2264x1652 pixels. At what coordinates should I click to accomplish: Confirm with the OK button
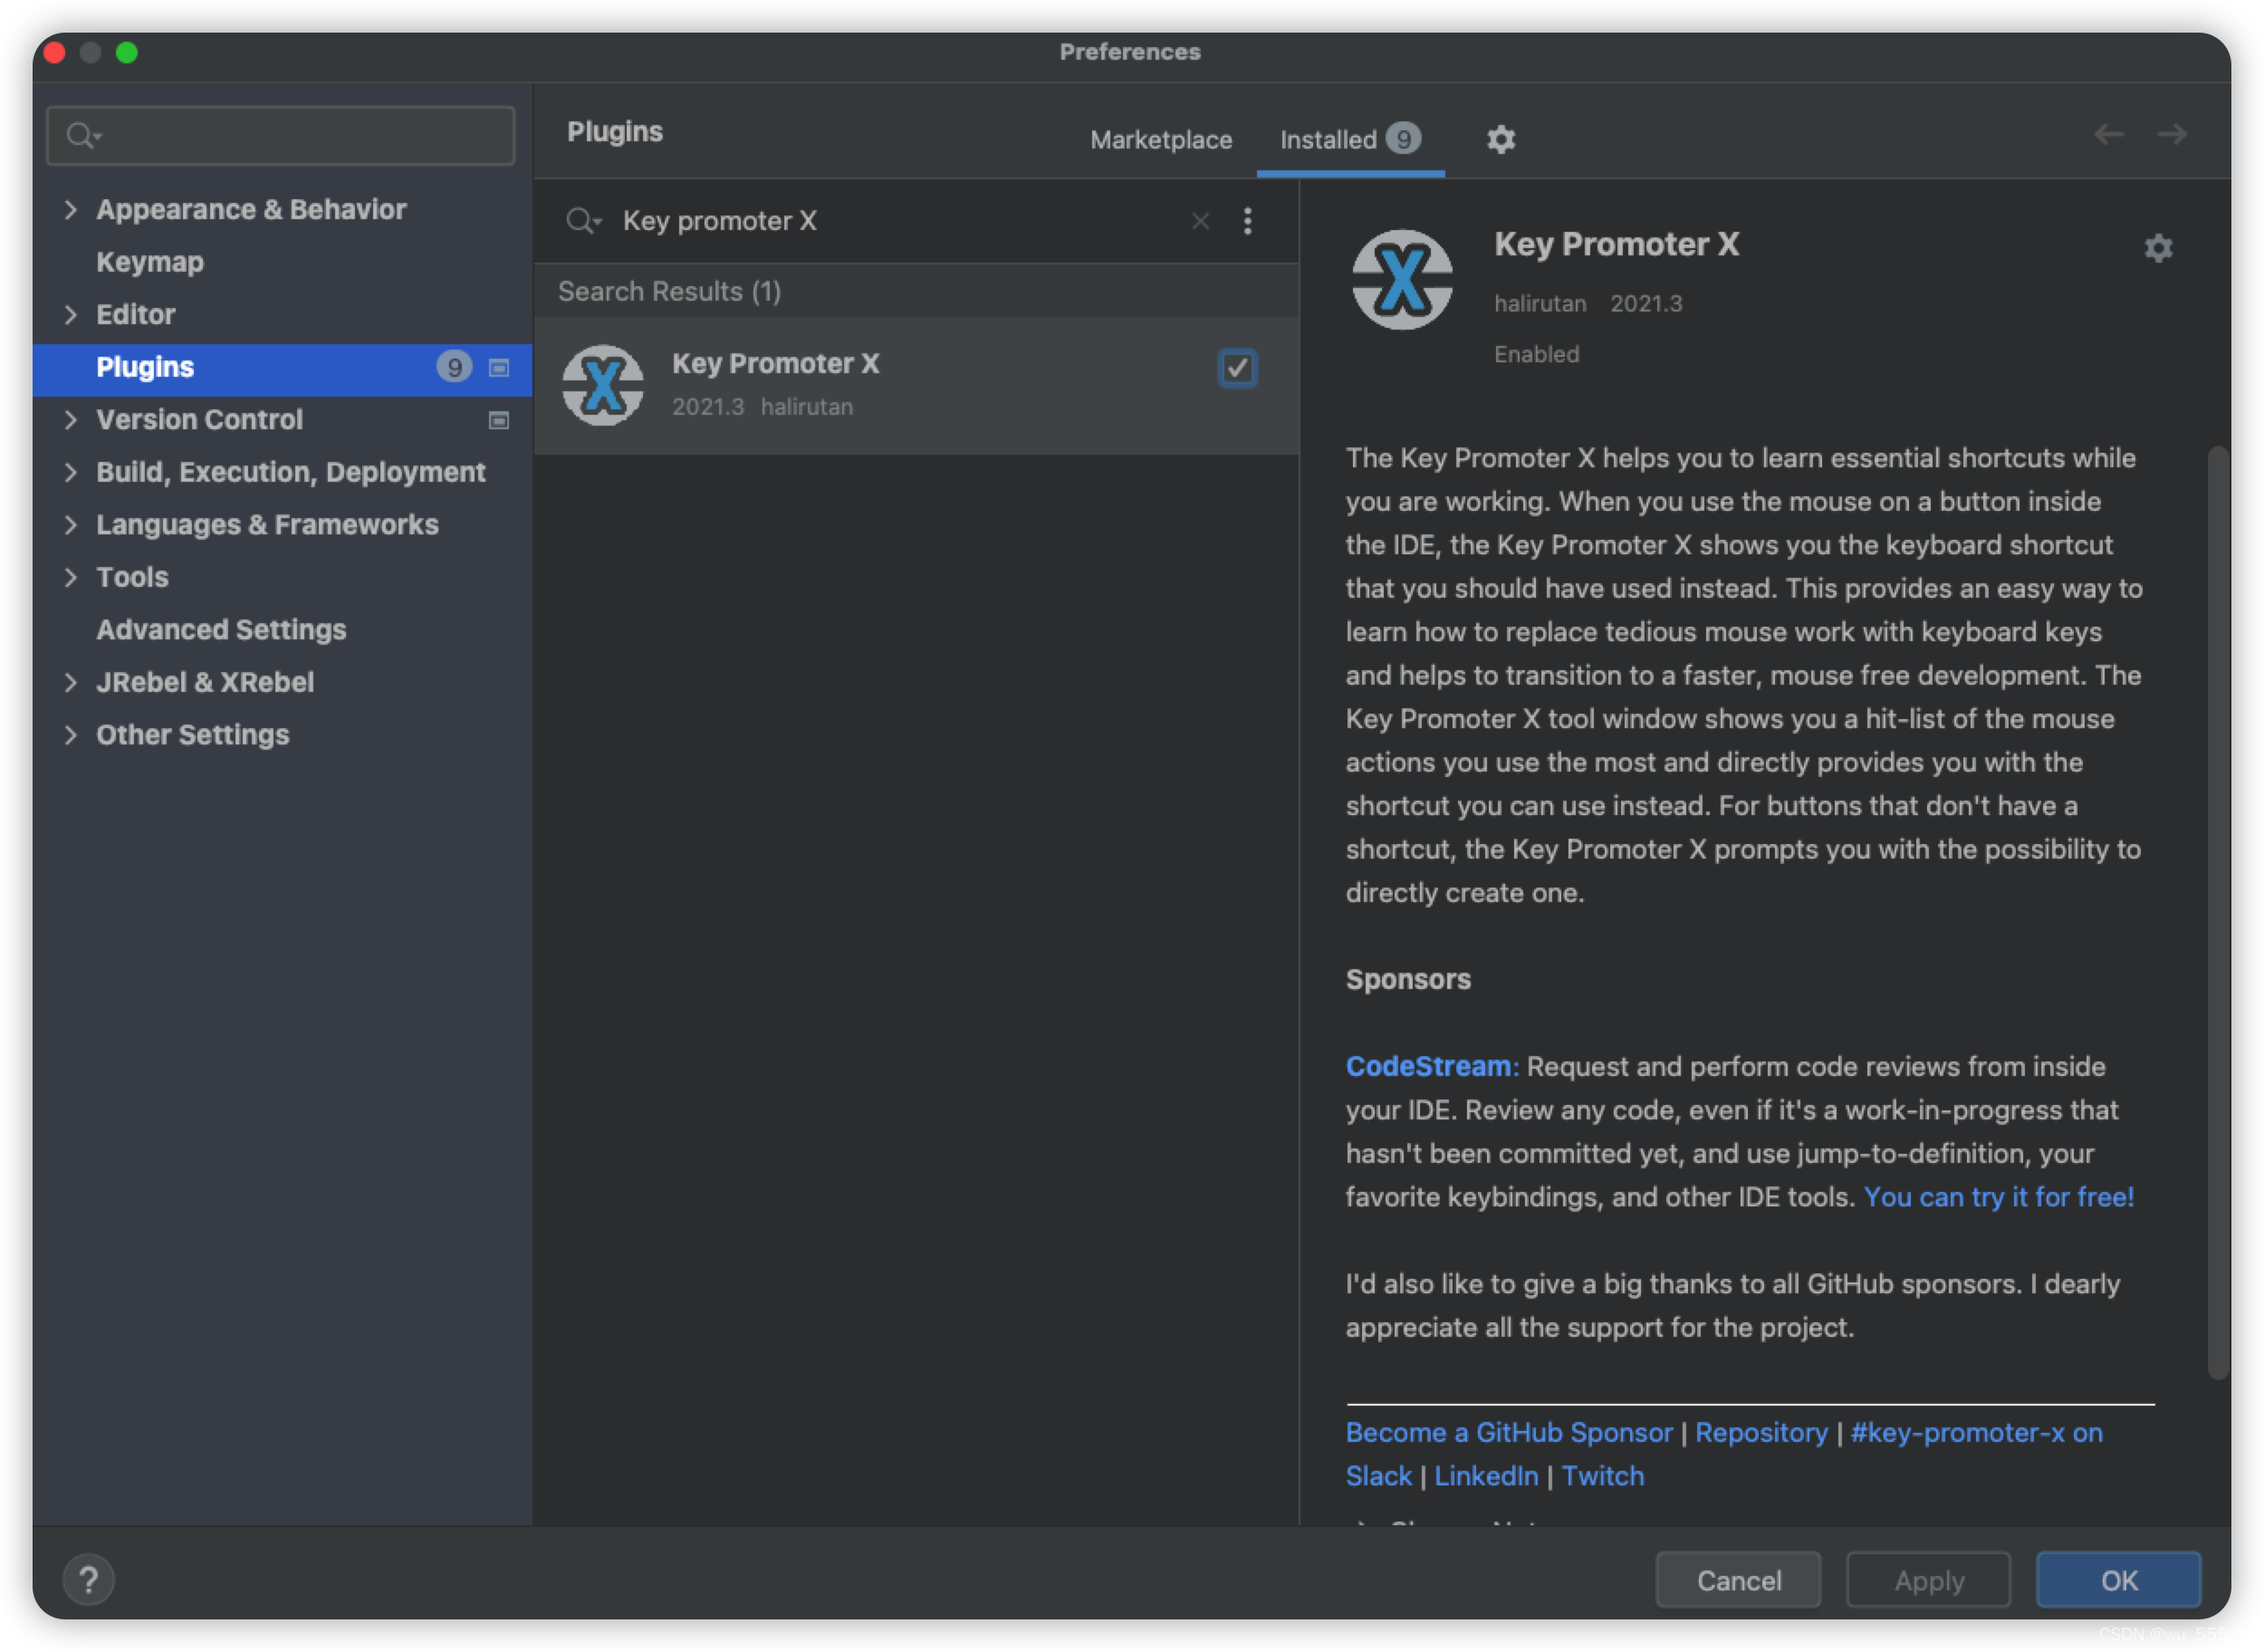pos(2117,1580)
